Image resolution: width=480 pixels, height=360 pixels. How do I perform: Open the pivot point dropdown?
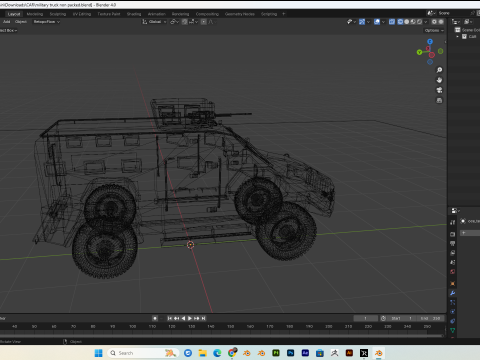(x=175, y=22)
